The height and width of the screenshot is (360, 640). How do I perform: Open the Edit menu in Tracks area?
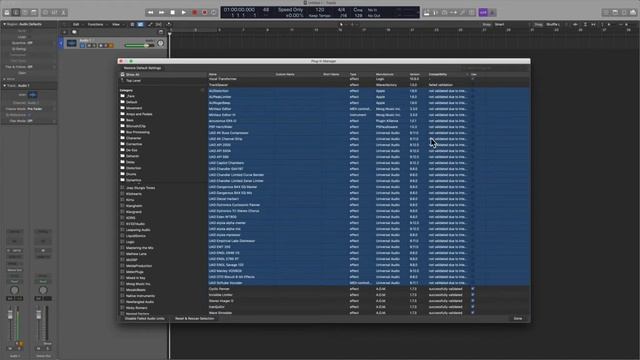(76, 24)
